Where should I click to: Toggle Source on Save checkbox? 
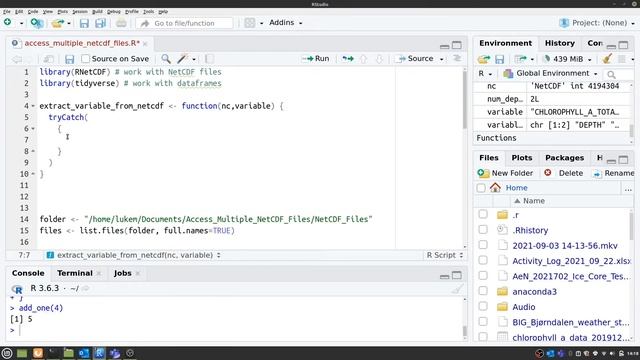85,59
